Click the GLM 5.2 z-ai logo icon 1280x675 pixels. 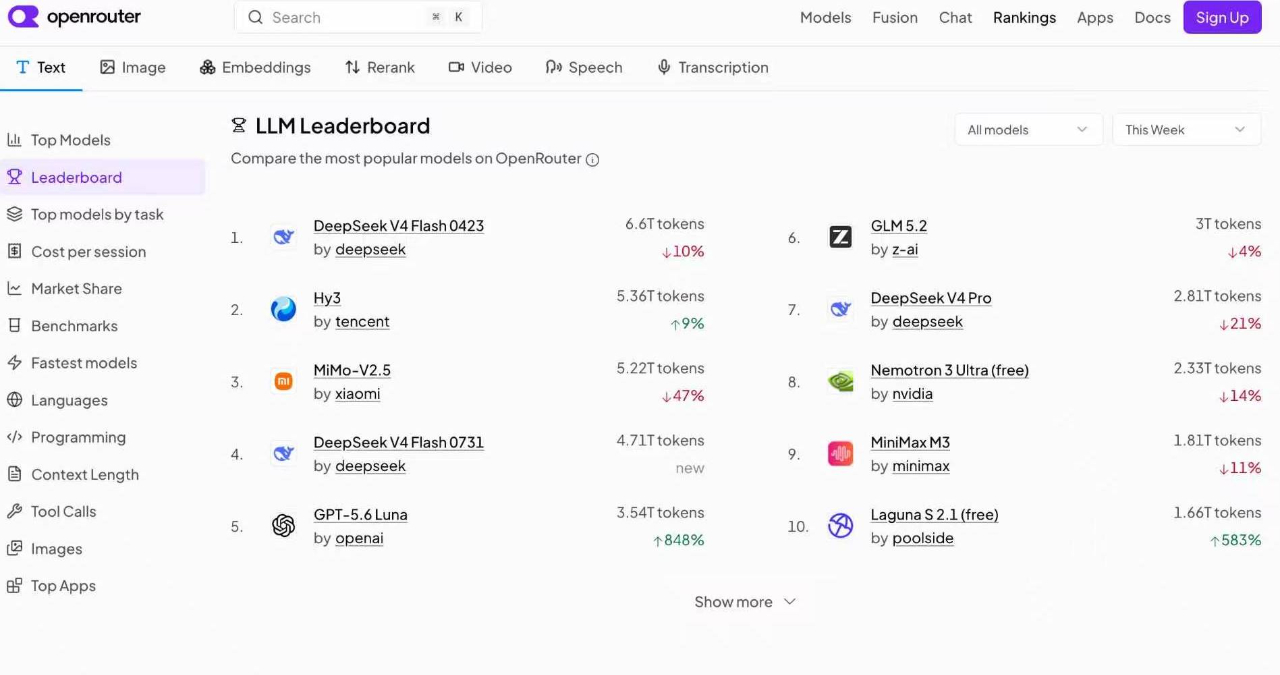[x=841, y=237]
